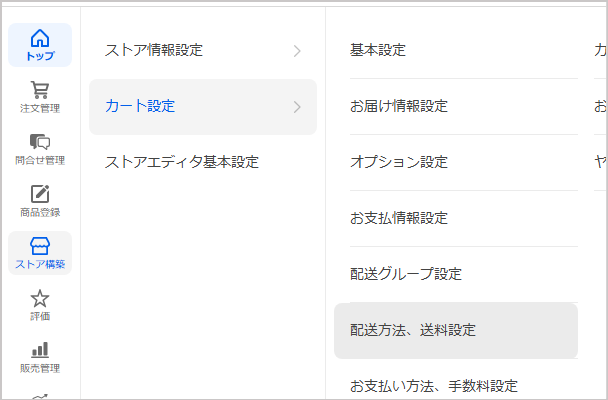Expand chevron next to カート設定
This screenshot has width=608, height=400.
coord(297,107)
